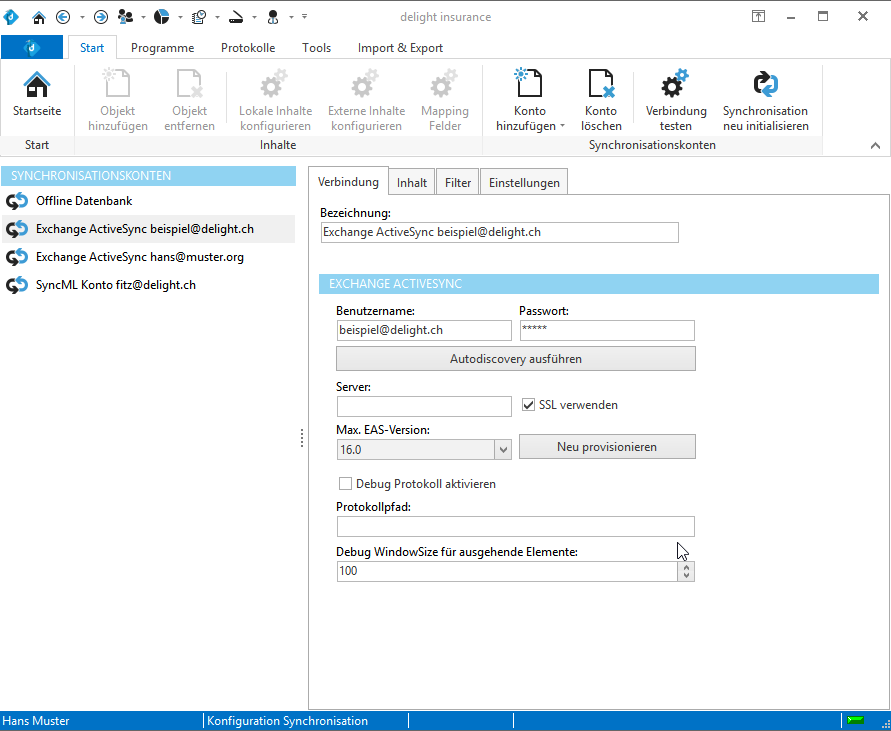Open the journal icon in quick access toolbar
Screen dimensions: 891x731
coord(198,17)
